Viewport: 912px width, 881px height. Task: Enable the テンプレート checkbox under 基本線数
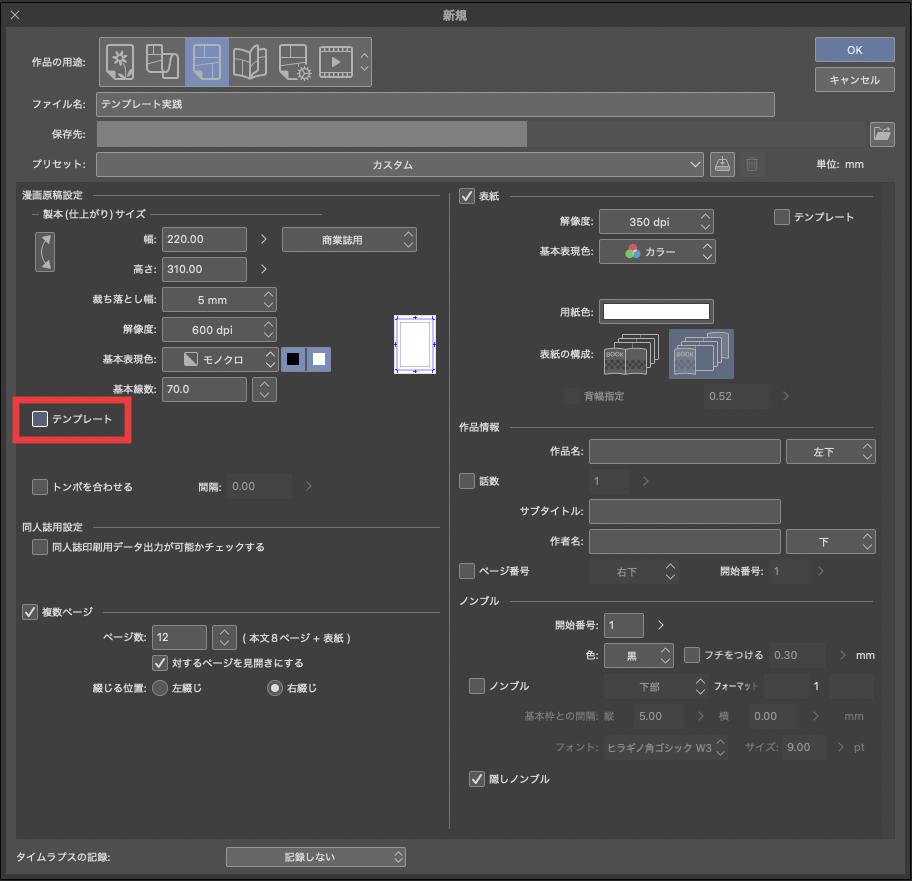[40, 419]
